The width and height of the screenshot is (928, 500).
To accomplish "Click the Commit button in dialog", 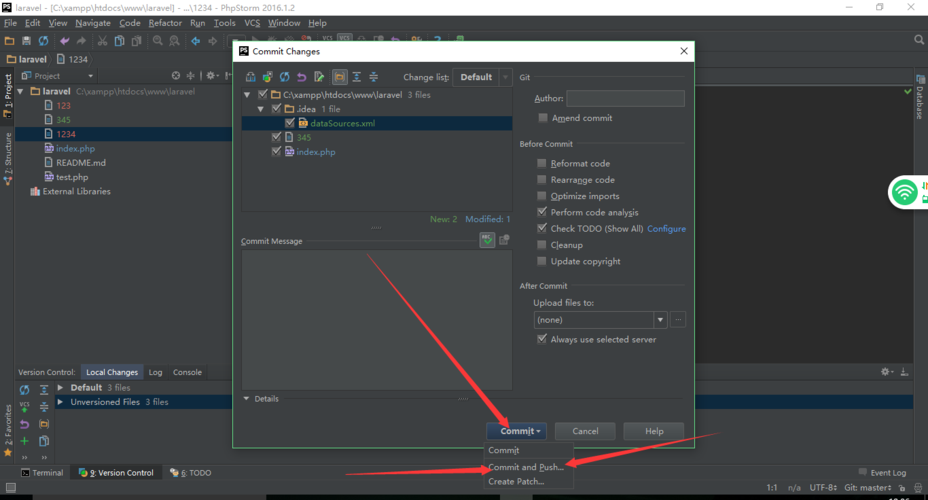I will 516,431.
